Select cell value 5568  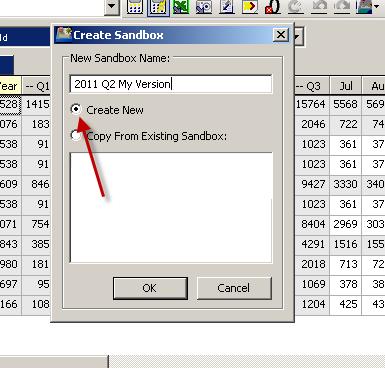tap(346, 104)
